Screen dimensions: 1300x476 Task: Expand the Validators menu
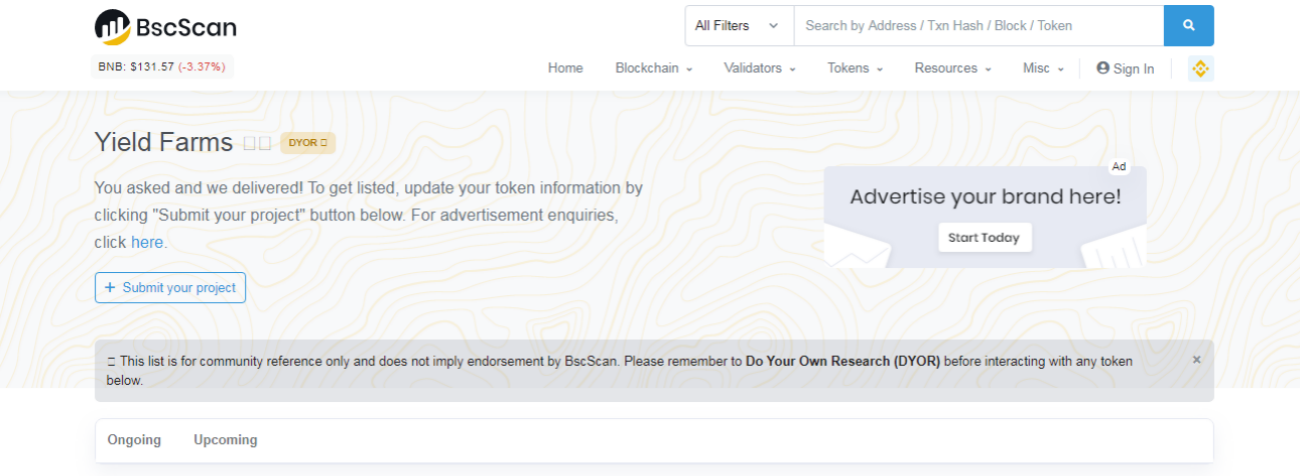coord(760,68)
